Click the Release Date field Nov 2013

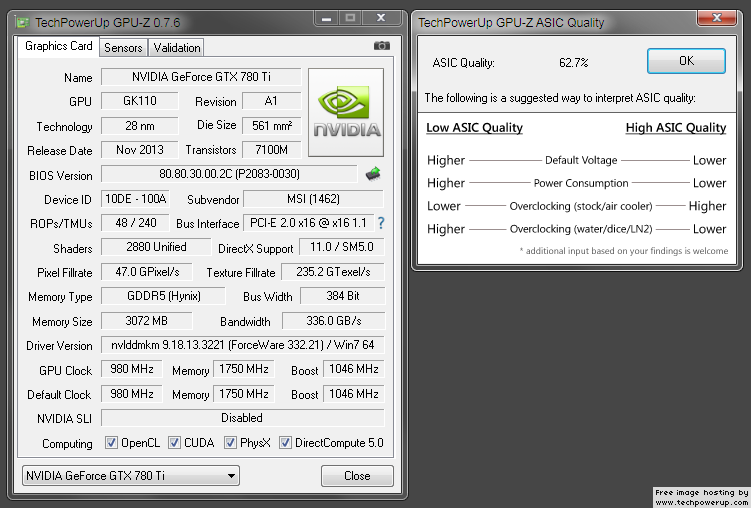140,150
